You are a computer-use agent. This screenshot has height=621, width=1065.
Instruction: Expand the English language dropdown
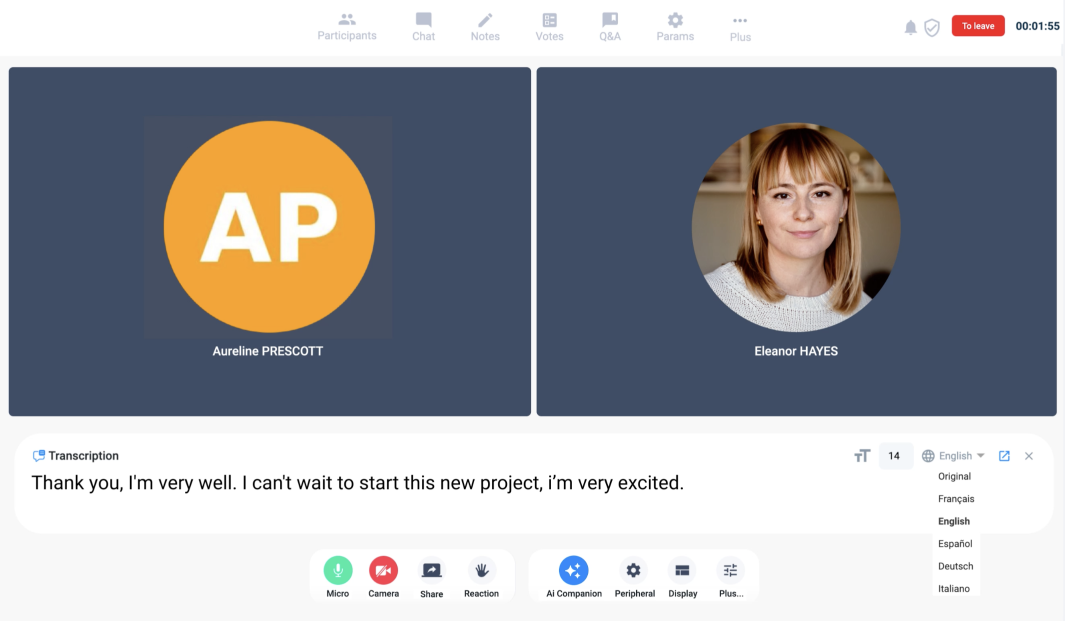click(954, 456)
